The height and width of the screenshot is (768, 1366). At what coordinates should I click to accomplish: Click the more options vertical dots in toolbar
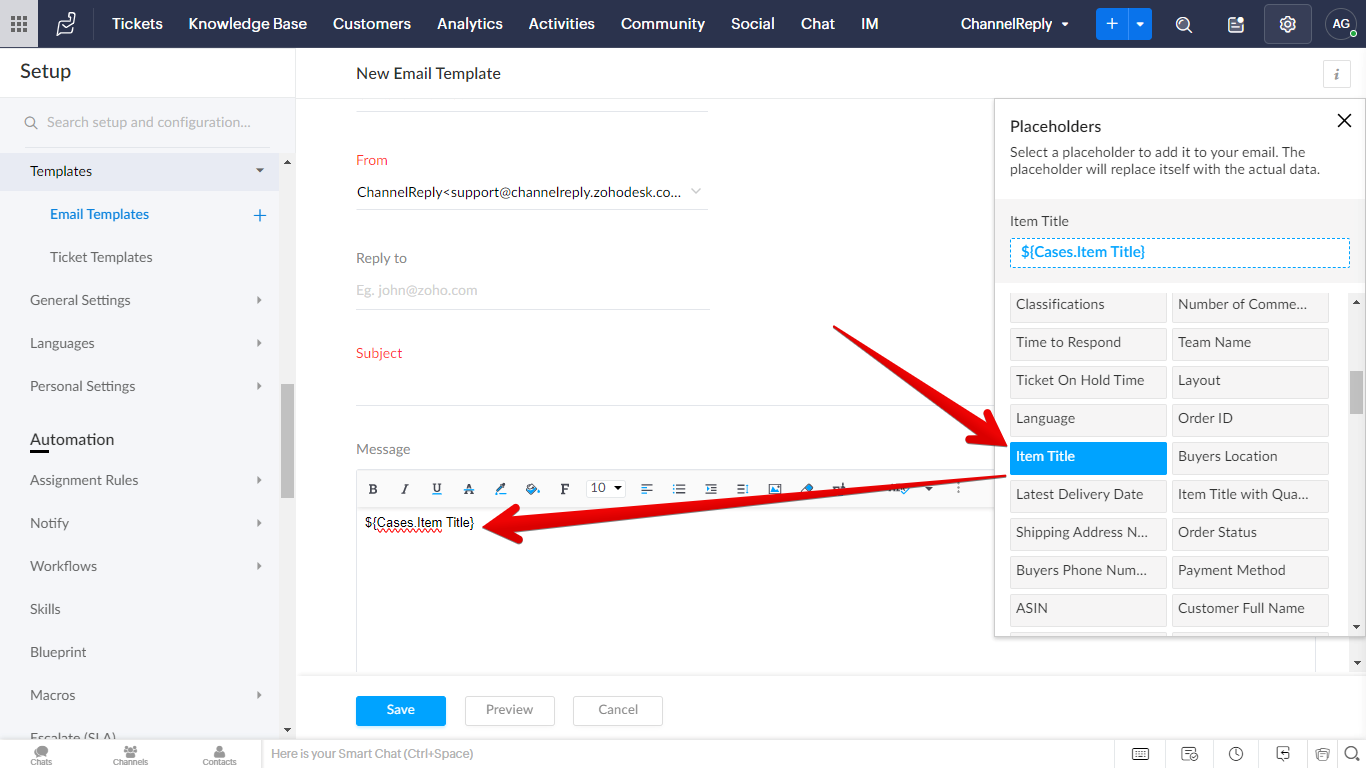[958, 489]
